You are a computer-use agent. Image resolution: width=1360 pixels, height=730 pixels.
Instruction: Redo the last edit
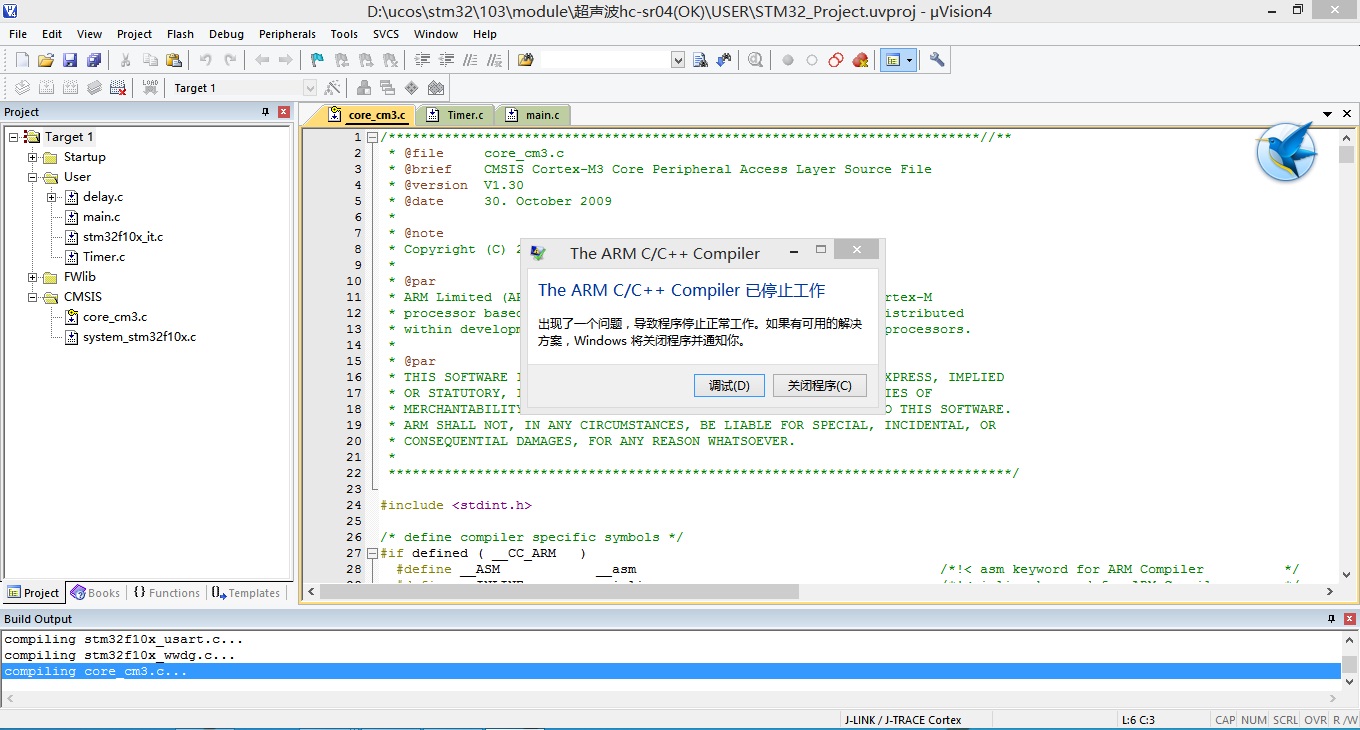pyautogui.click(x=230, y=60)
